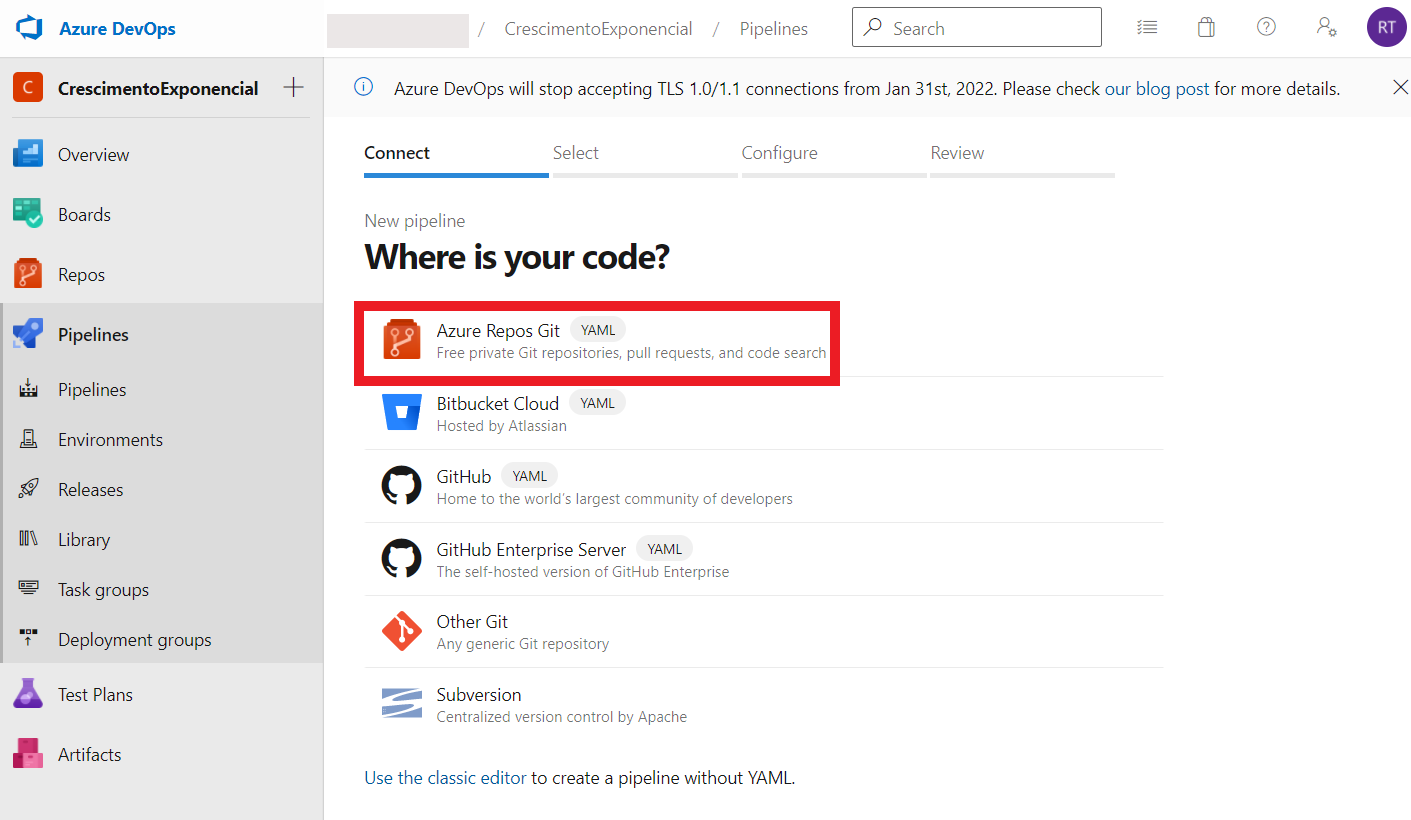The height and width of the screenshot is (820, 1411).
Task: Choose GitHub Enterprise Server option
Action: (764, 559)
